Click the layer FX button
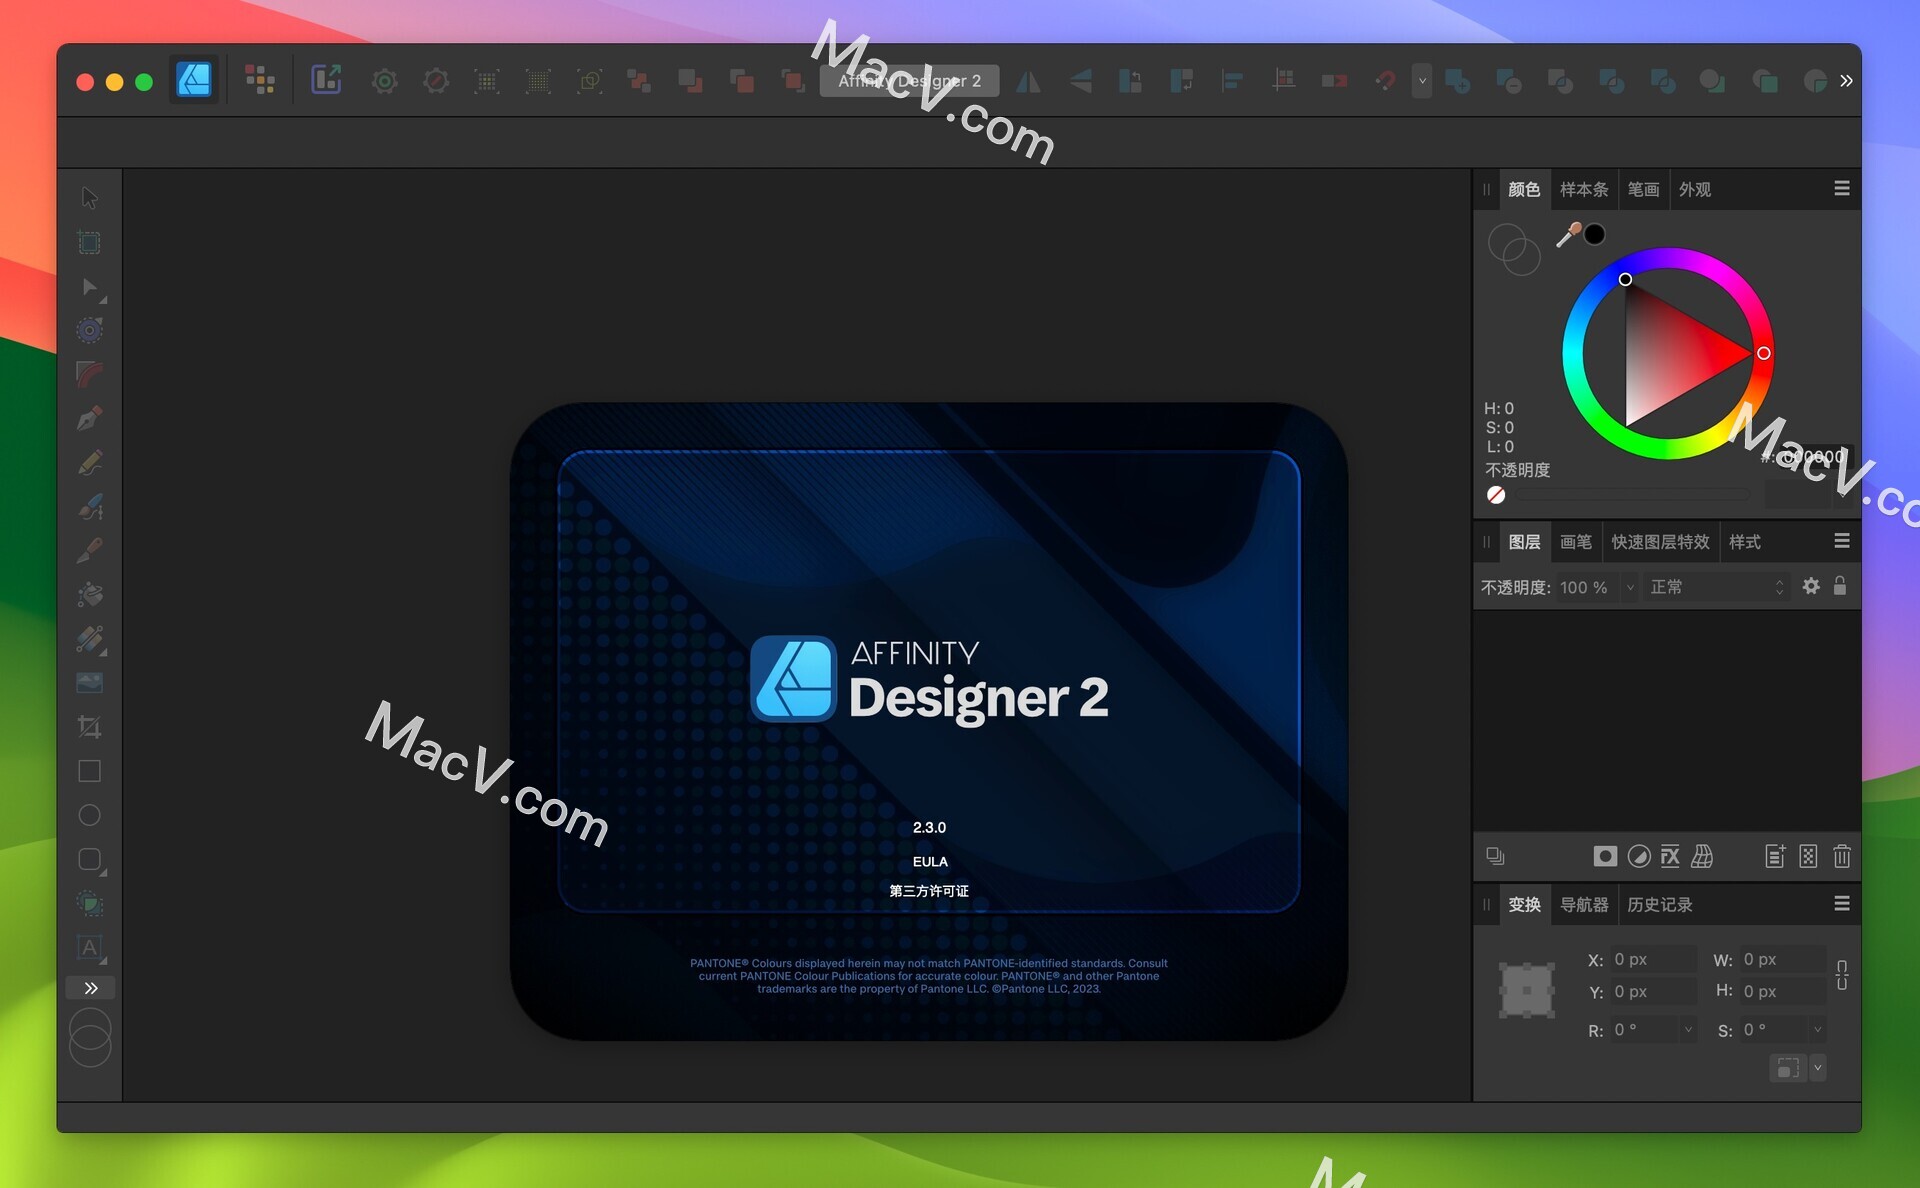The width and height of the screenshot is (1920, 1188). tap(1671, 856)
